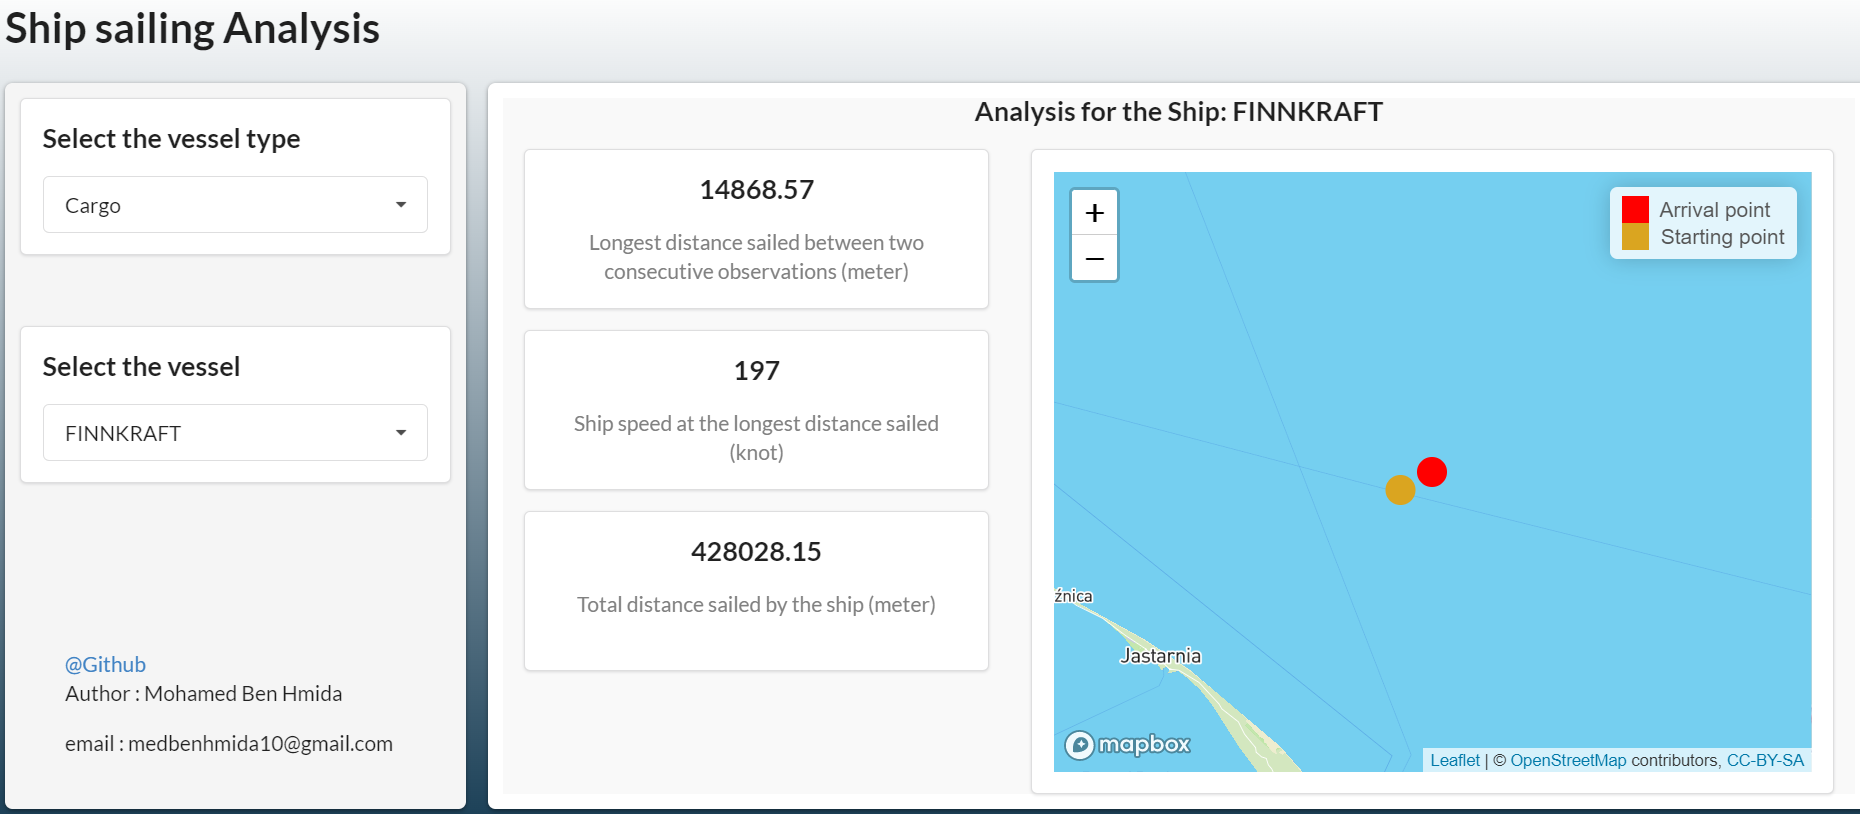Click the 'Starting point' legend label

(1723, 237)
